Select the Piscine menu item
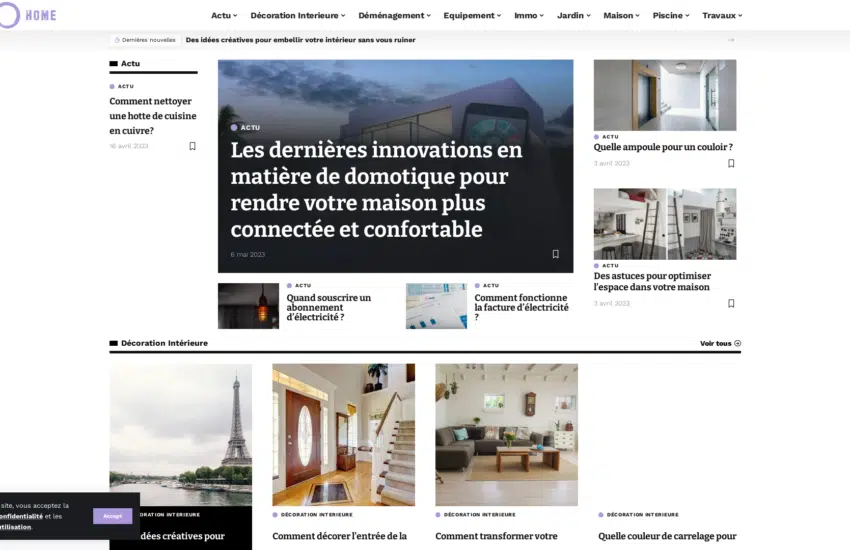 point(671,16)
